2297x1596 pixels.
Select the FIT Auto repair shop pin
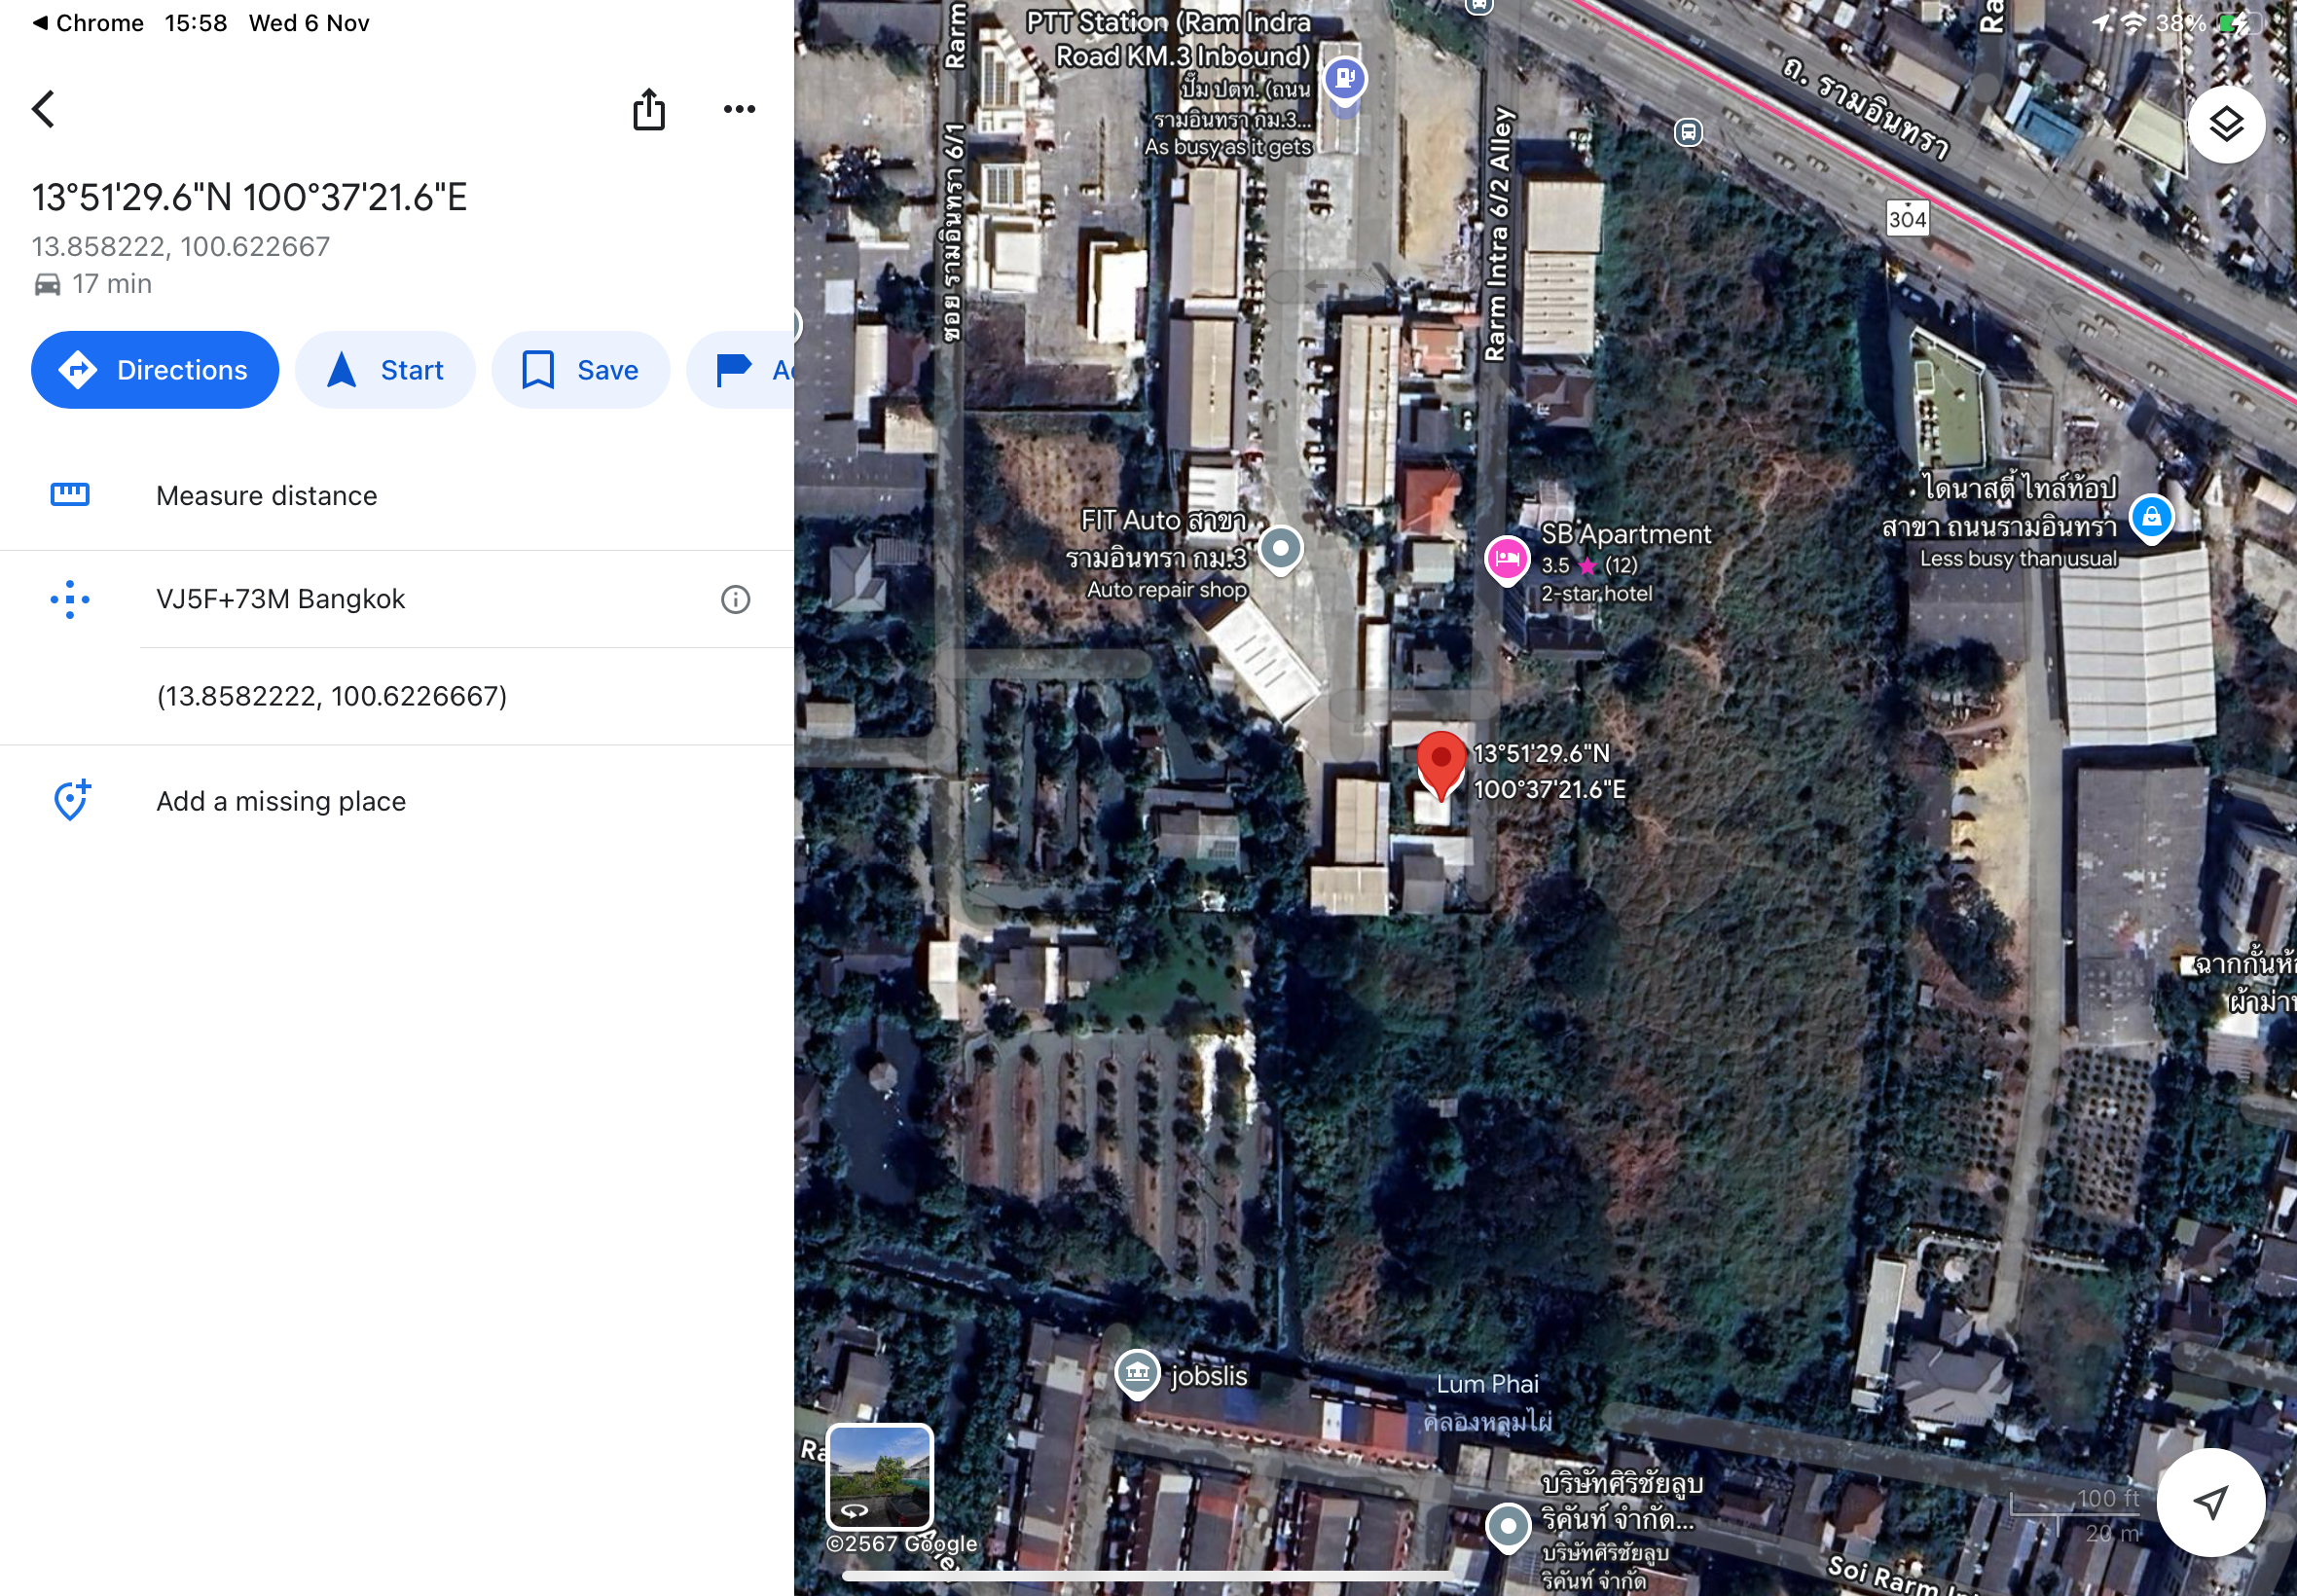(1280, 549)
